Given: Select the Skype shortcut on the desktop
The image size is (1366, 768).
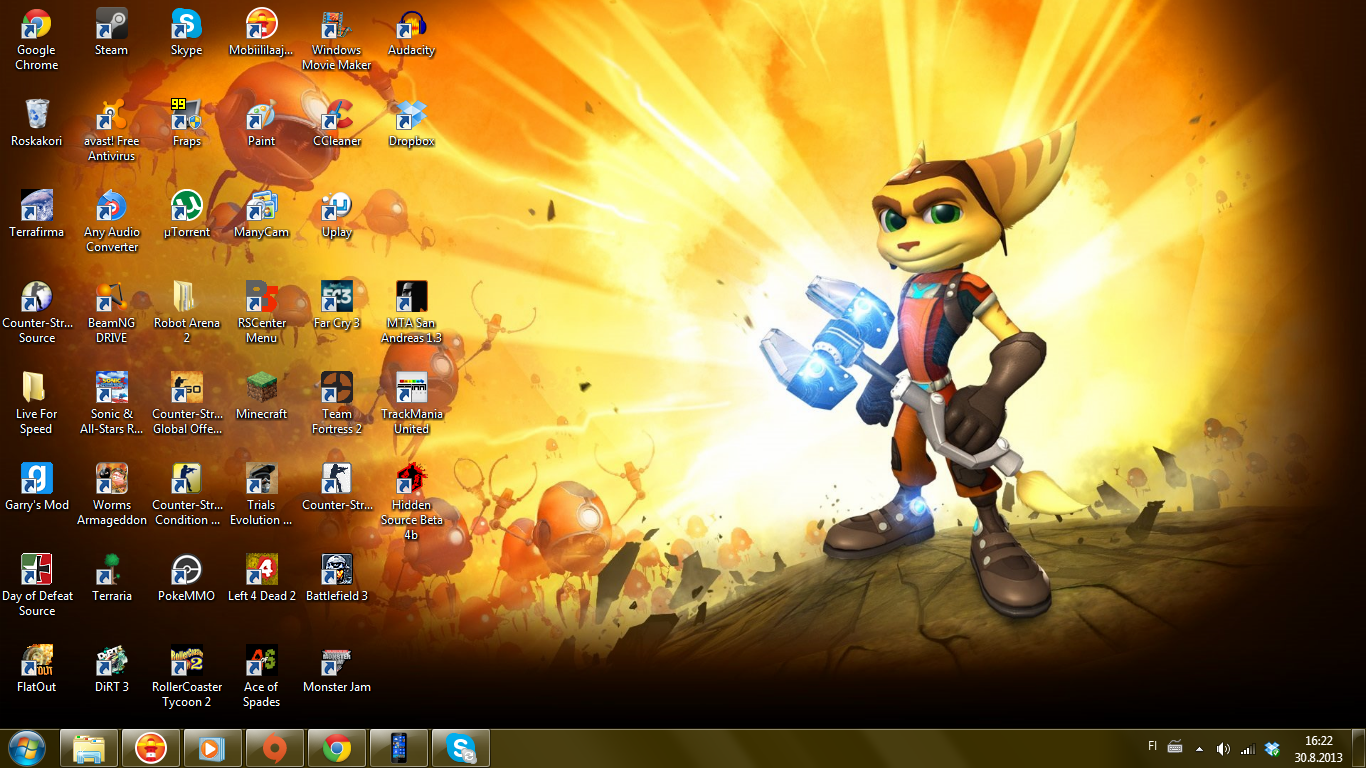Looking at the screenshot, I should [186, 33].
